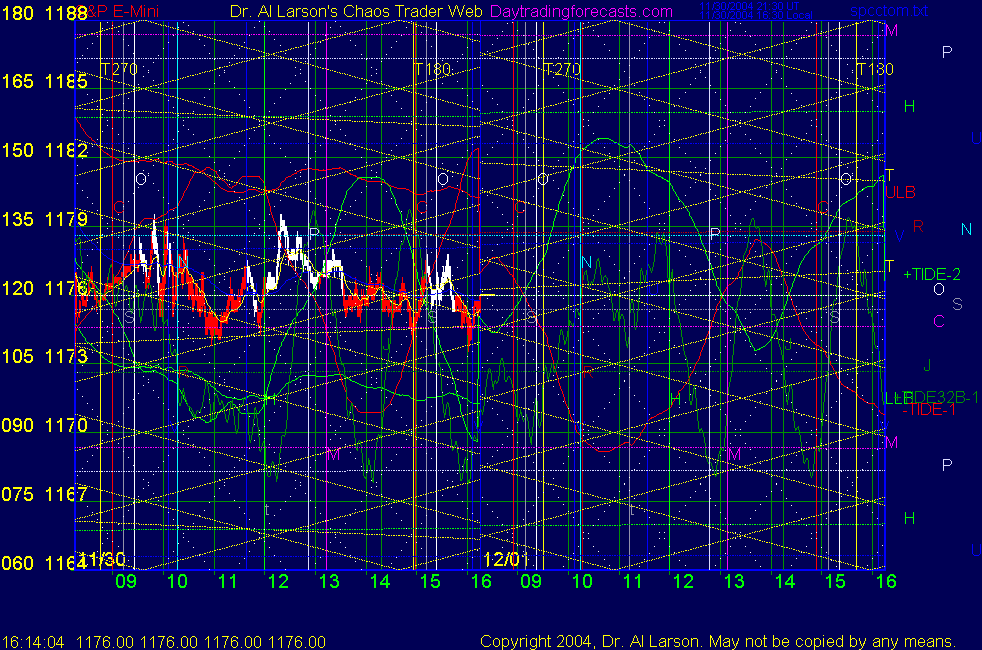Select the "060 1164" price axis label

pos(44,563)
